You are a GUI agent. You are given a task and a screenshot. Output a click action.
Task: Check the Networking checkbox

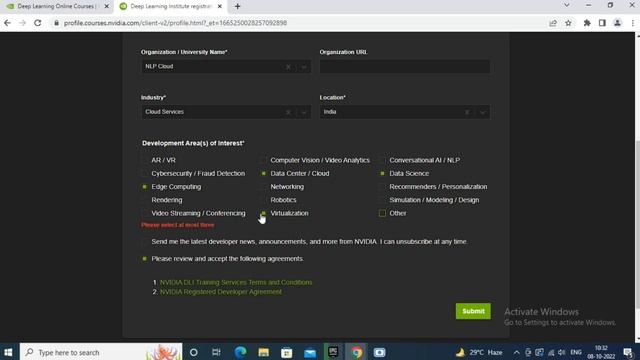point(263,187)
